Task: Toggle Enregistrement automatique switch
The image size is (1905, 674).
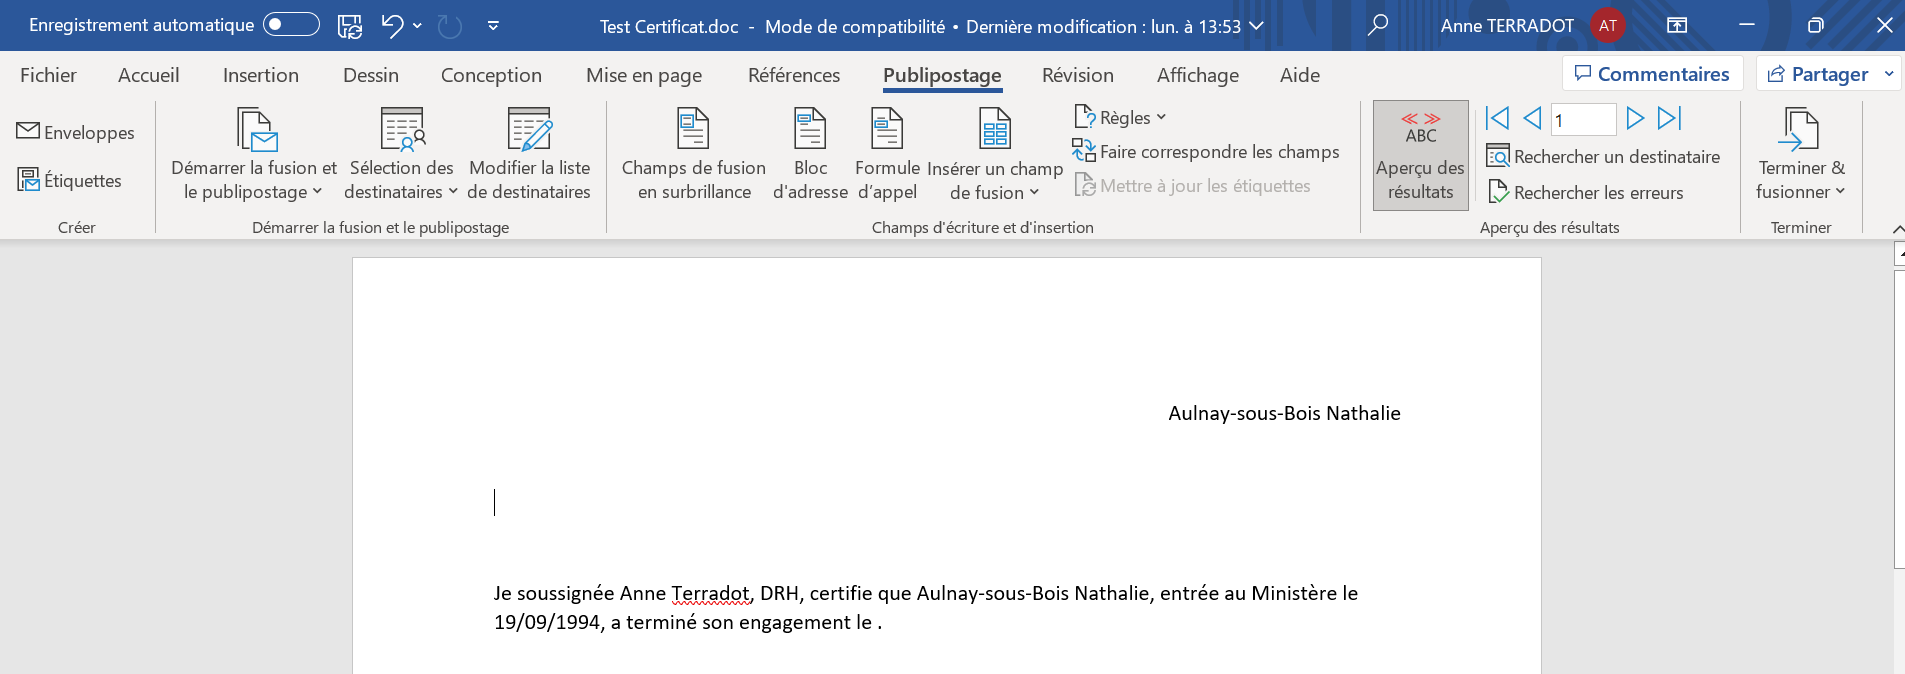Action: pos(291,25)
